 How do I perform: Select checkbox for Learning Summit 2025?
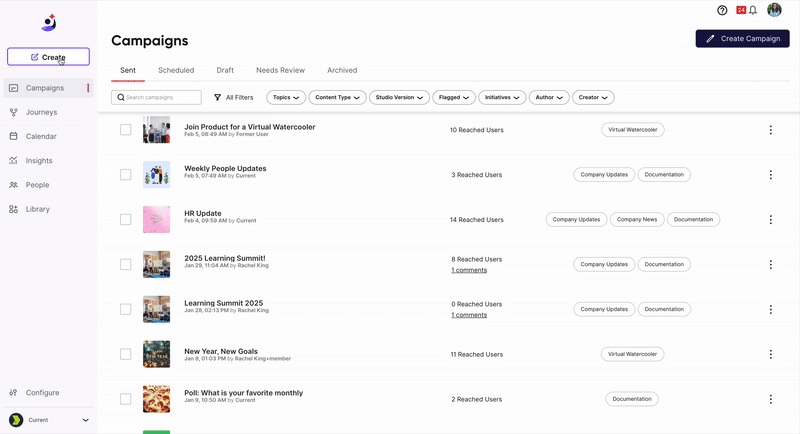click(126, 309)
